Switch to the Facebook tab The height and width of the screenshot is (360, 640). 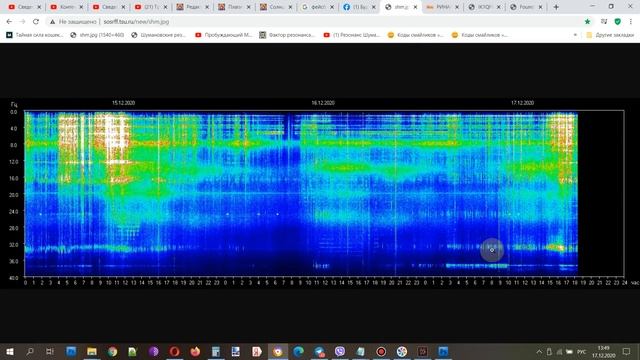(x=359, y=7)
